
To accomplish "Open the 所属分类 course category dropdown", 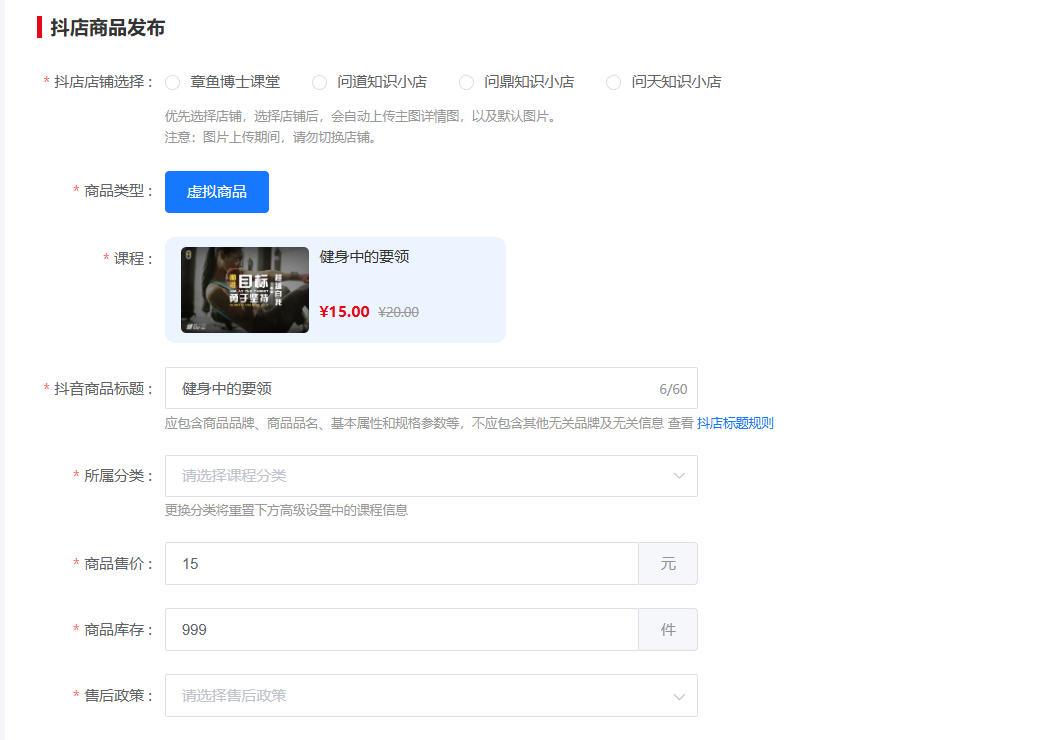I will pos(431,476).
